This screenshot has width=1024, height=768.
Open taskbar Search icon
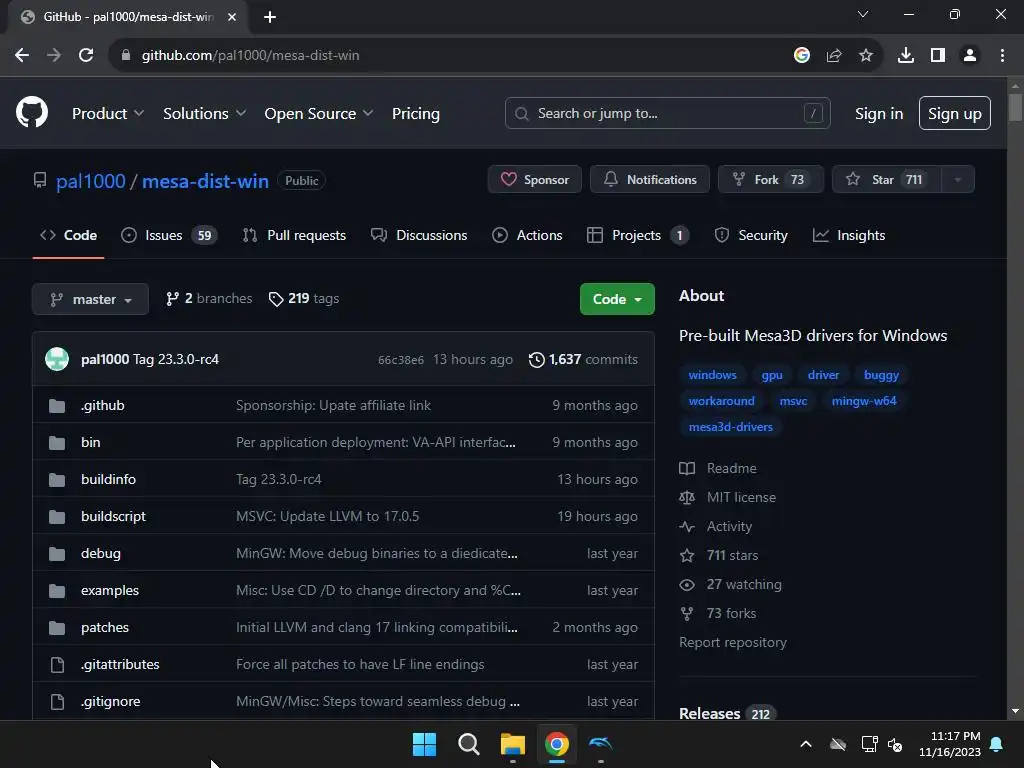point(468,744)
